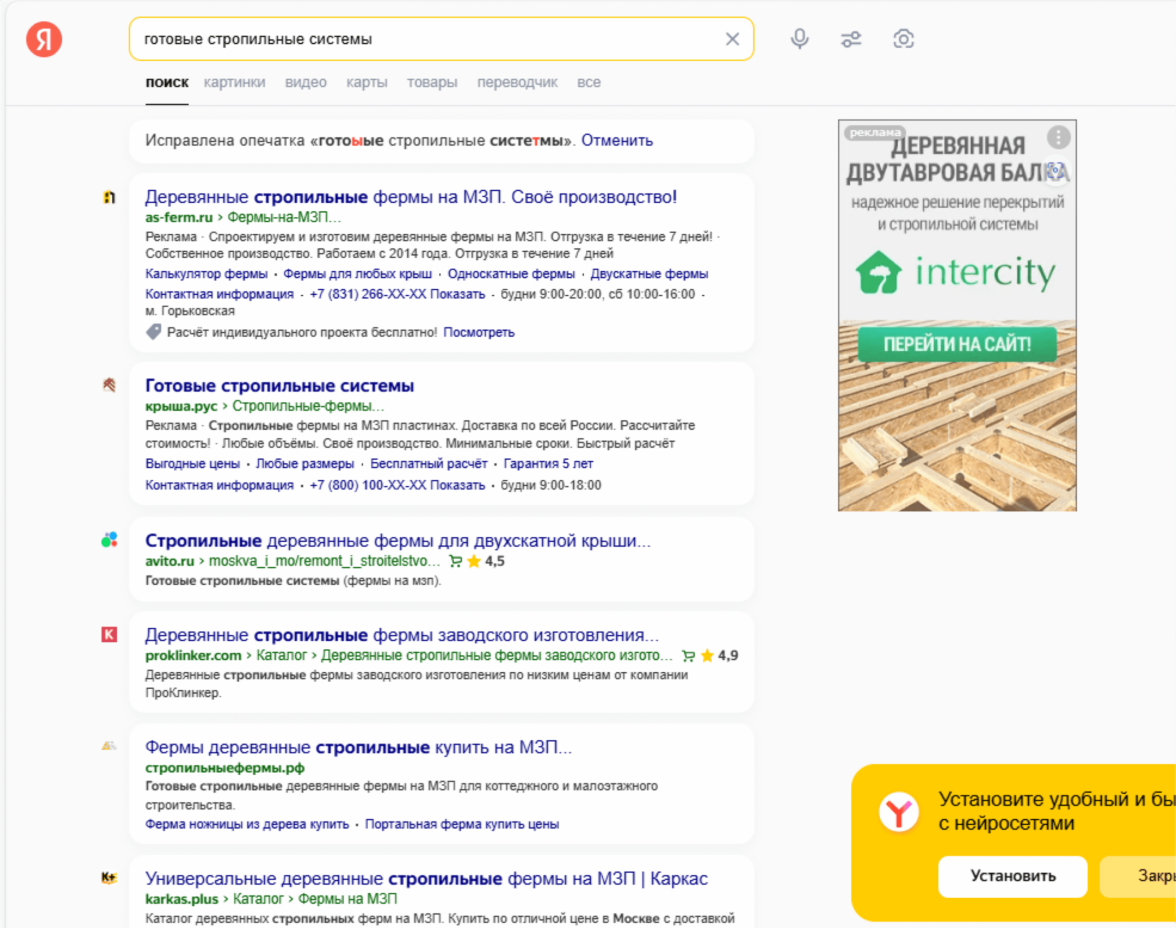Clear the search query with X icon
The width and height of the screenshot is (1176, 928).
(x=732, y=39)
